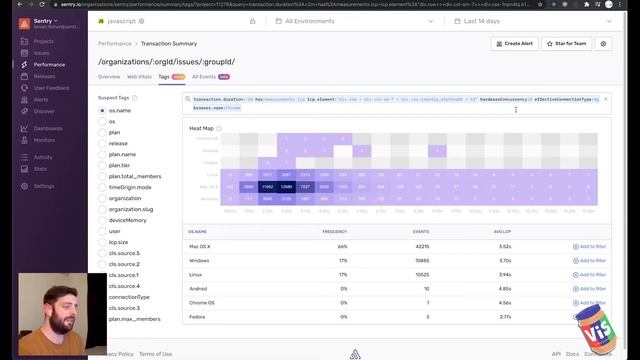The image size is (640, 360).
Task: Open the API footer link
Action: click(556, 354)
